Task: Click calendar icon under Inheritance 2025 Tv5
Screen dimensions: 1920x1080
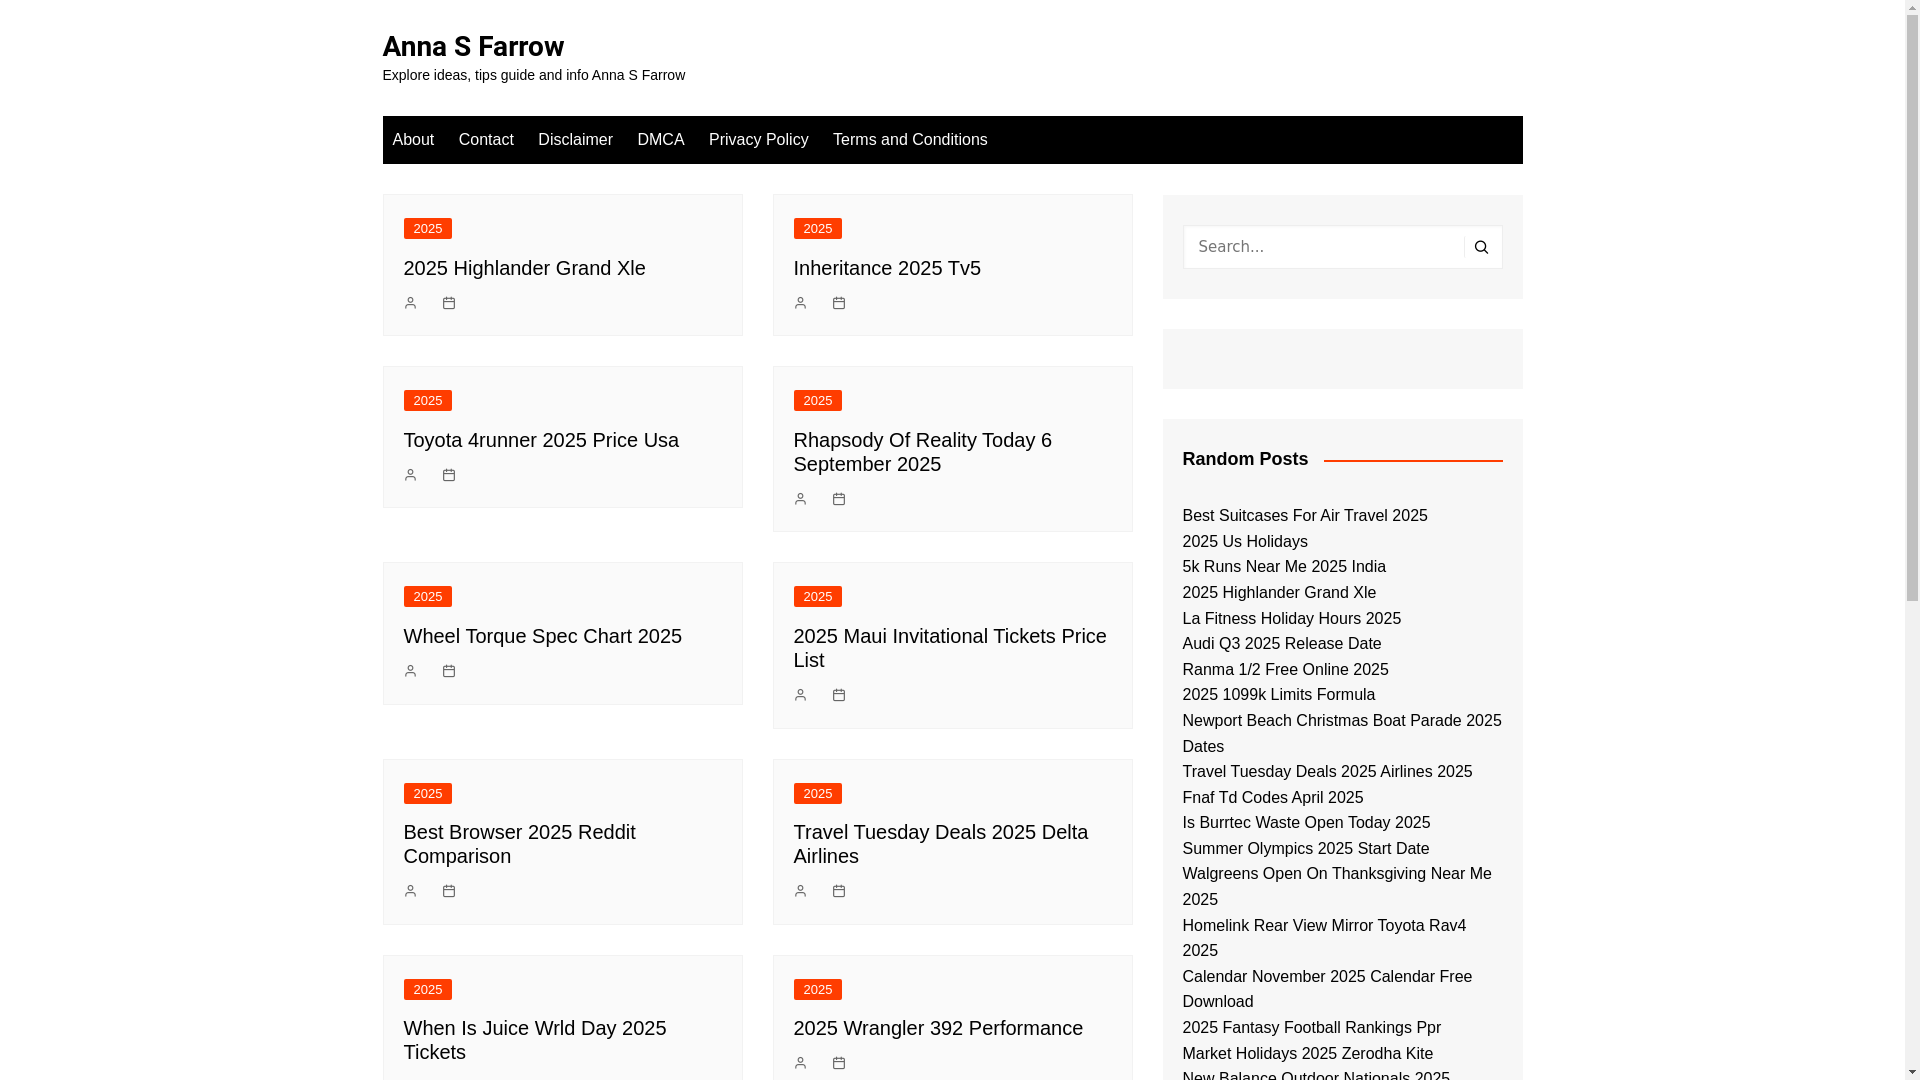Action: click(x=839, y=303)
